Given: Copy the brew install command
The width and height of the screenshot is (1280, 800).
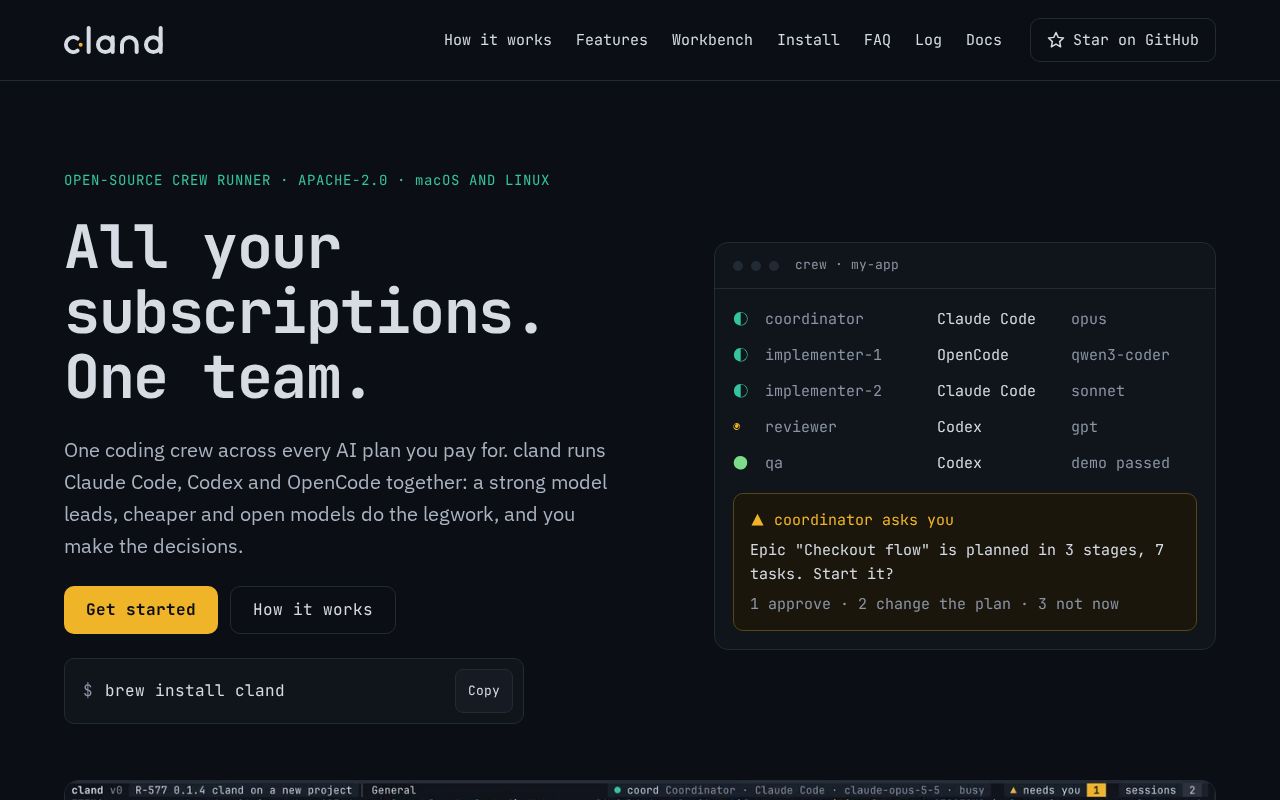Looking at the screenshot, I should 484,691.
